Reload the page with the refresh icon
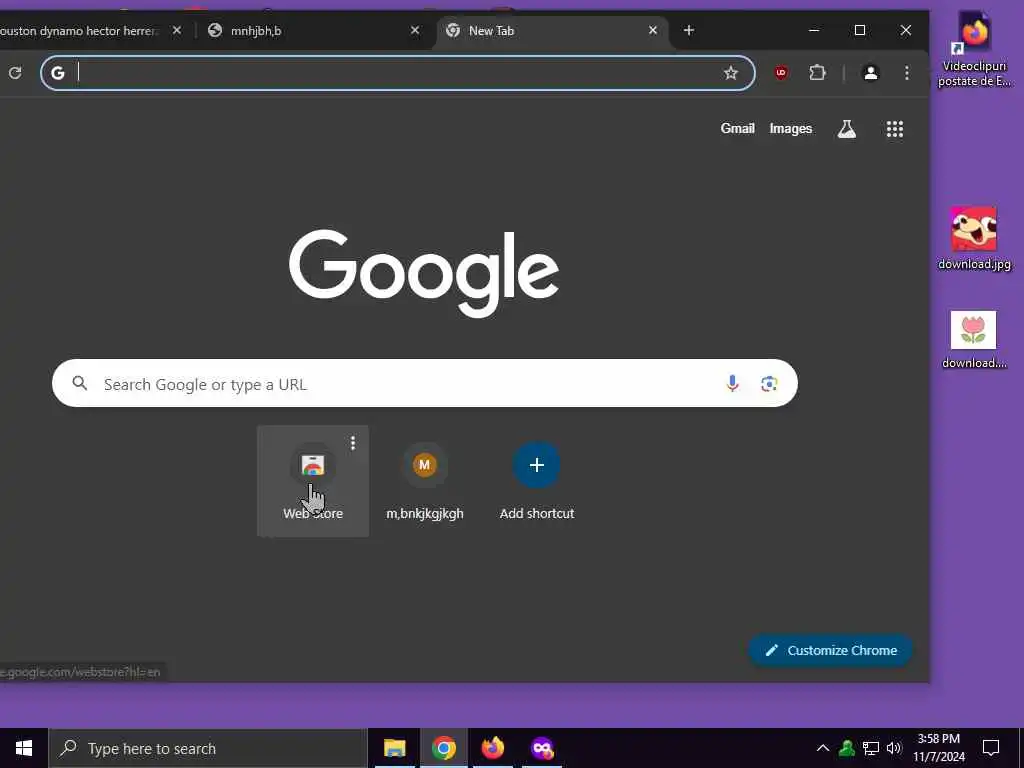 coord(15,72)
